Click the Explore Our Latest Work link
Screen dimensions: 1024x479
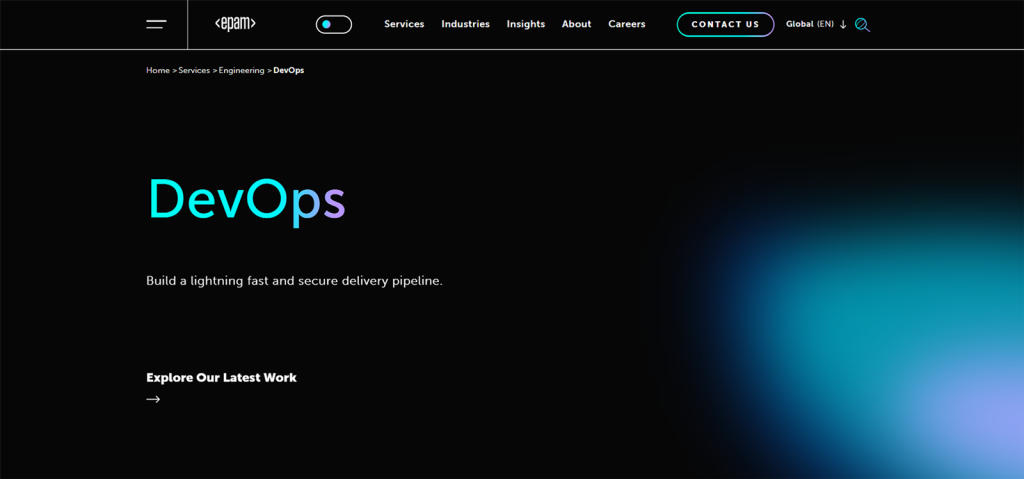[x=221, y=378]
